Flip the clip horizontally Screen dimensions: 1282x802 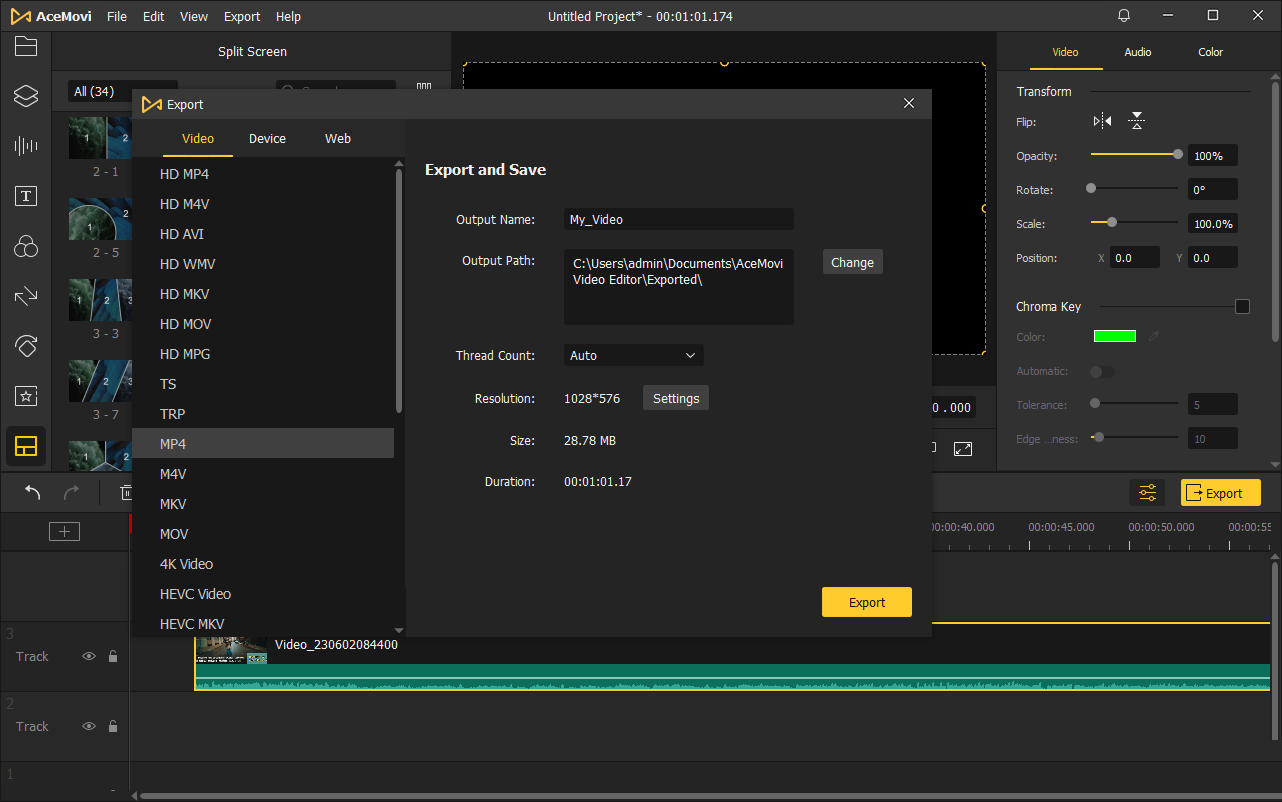[x=1102, y=121]
